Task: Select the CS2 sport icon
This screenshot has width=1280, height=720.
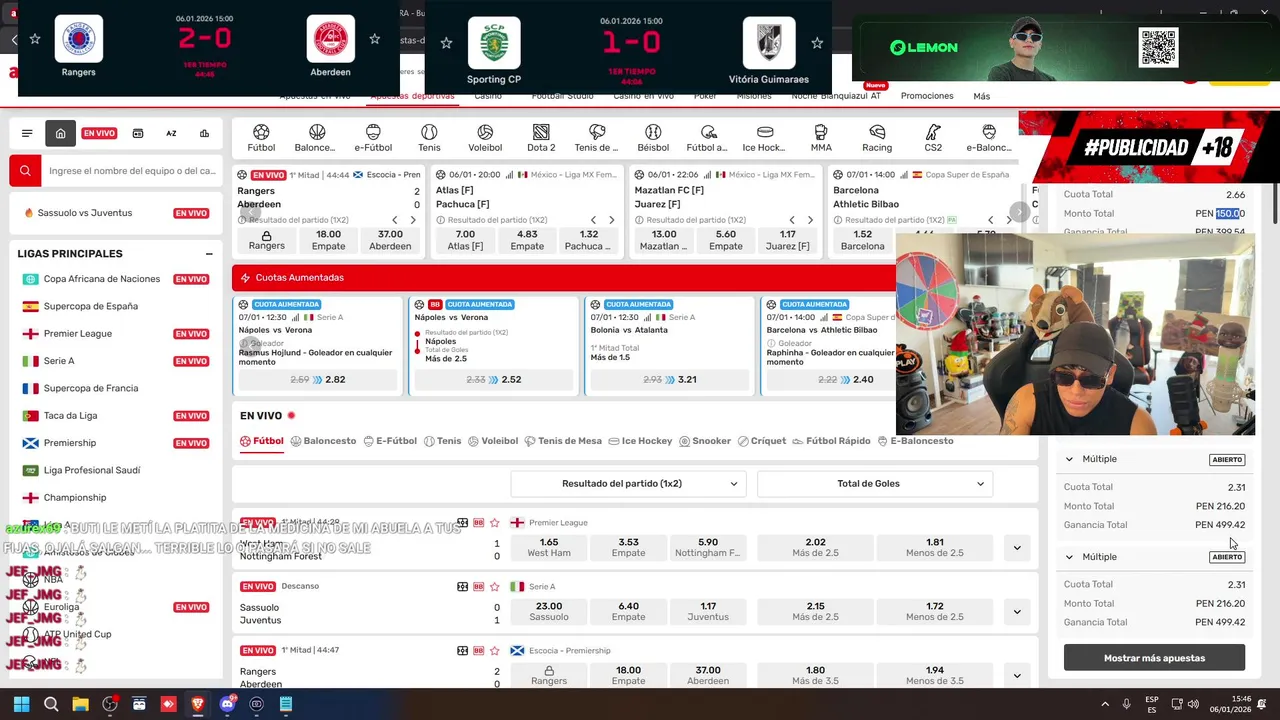Action: click(933, 138)
